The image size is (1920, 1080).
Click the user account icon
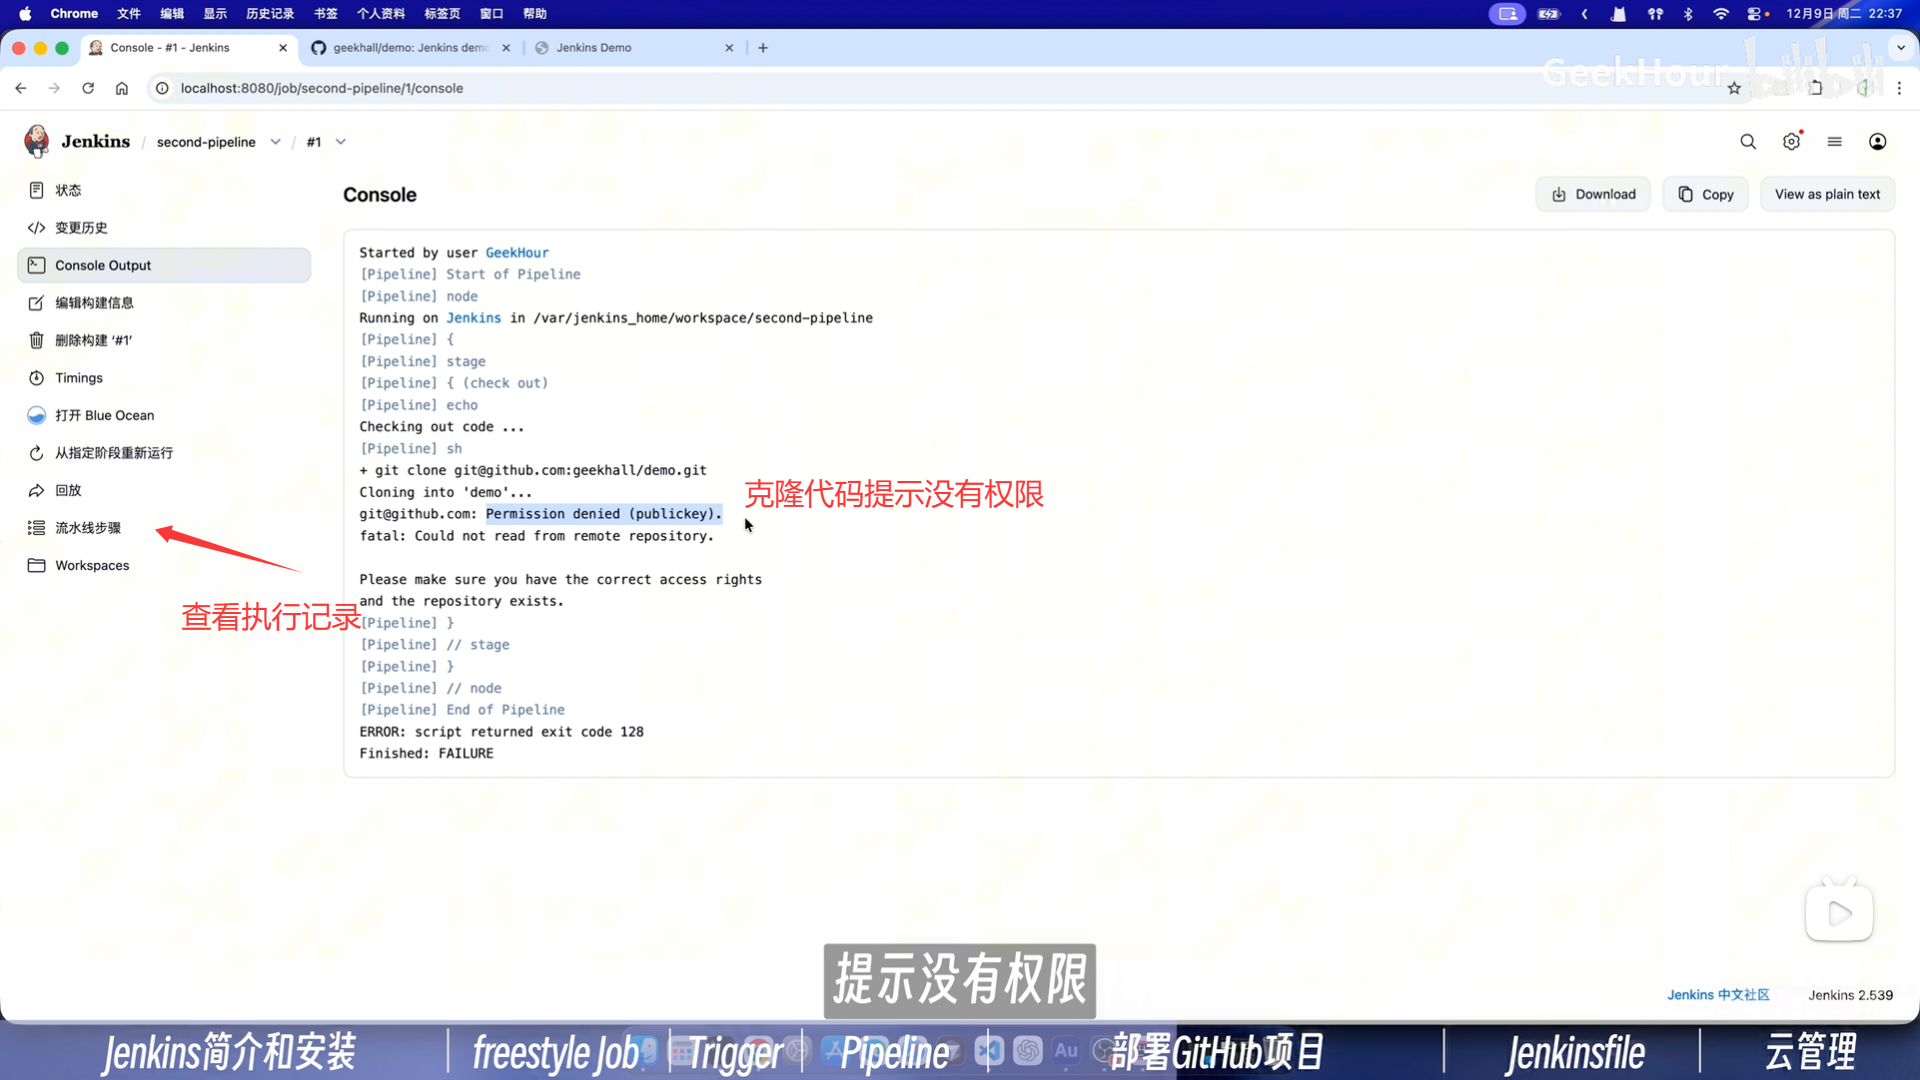click(x=1877, y=142)
